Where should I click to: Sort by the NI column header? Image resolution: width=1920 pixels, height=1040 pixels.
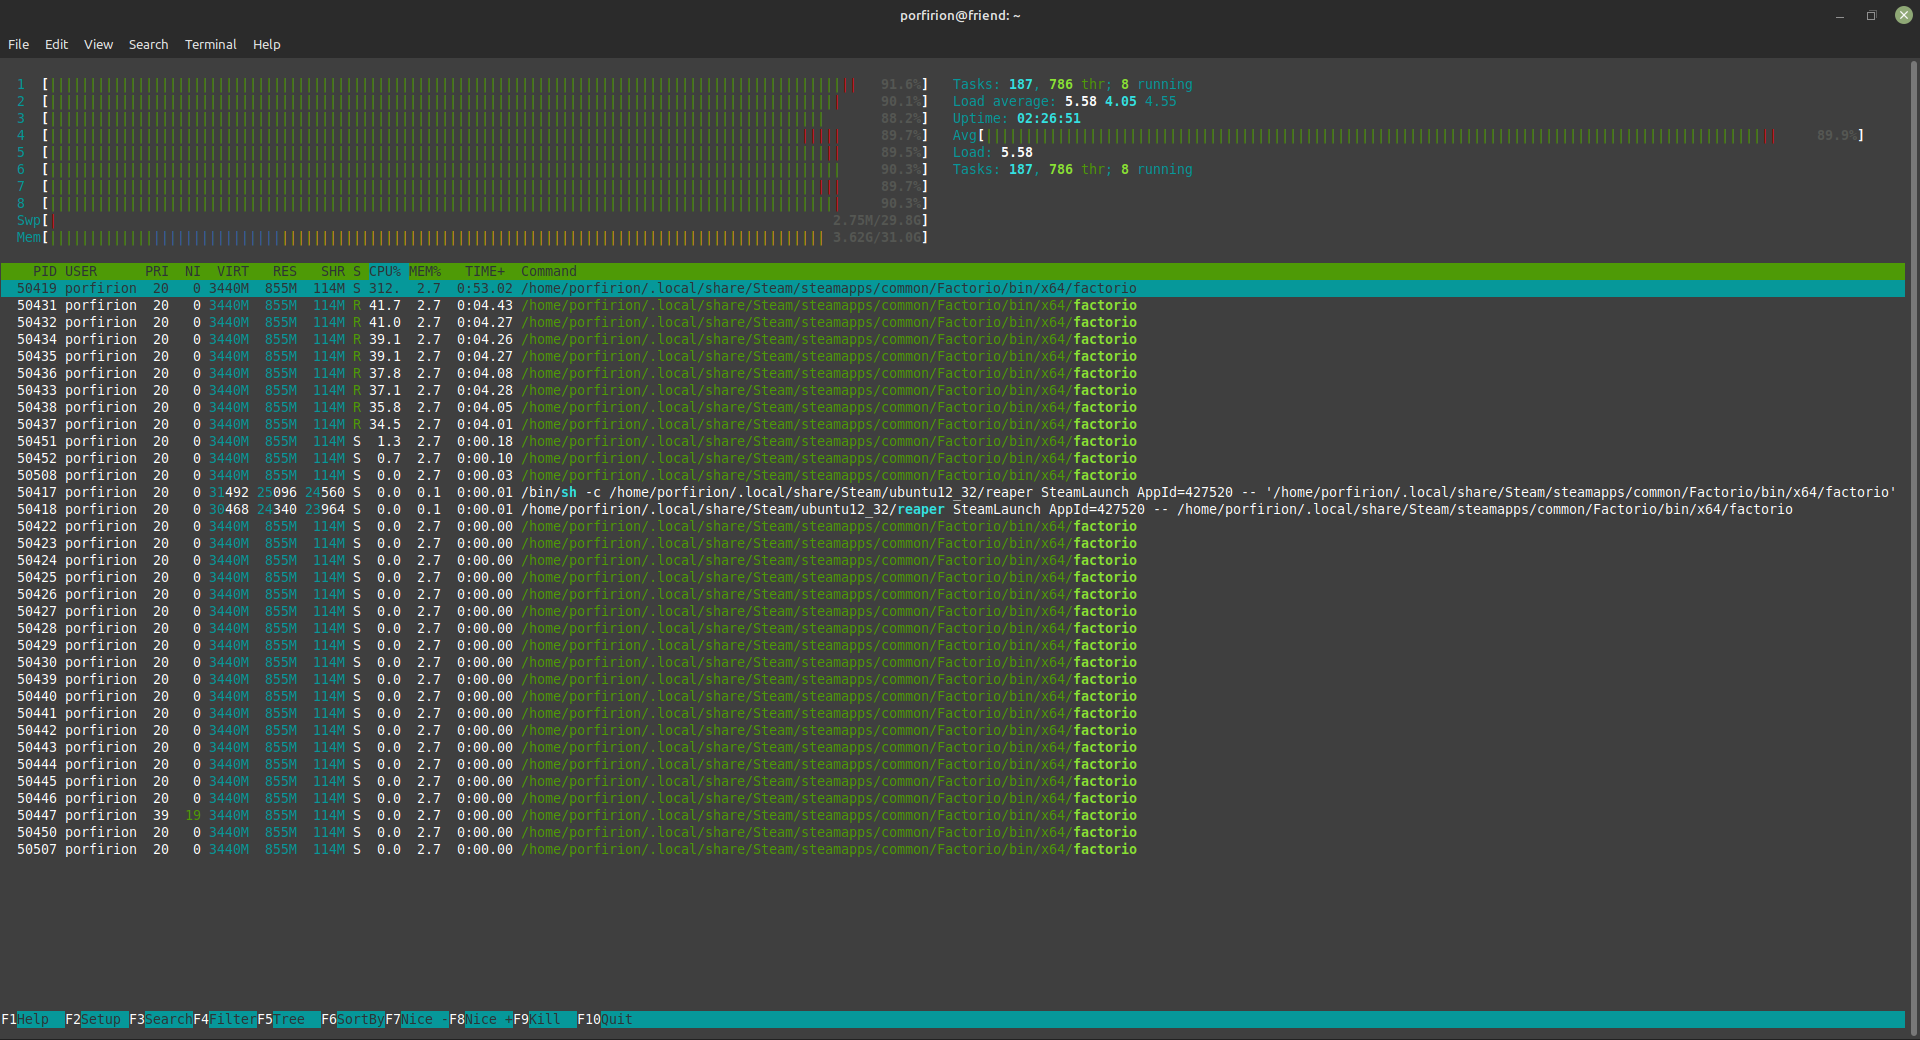(x=192, y=271)
